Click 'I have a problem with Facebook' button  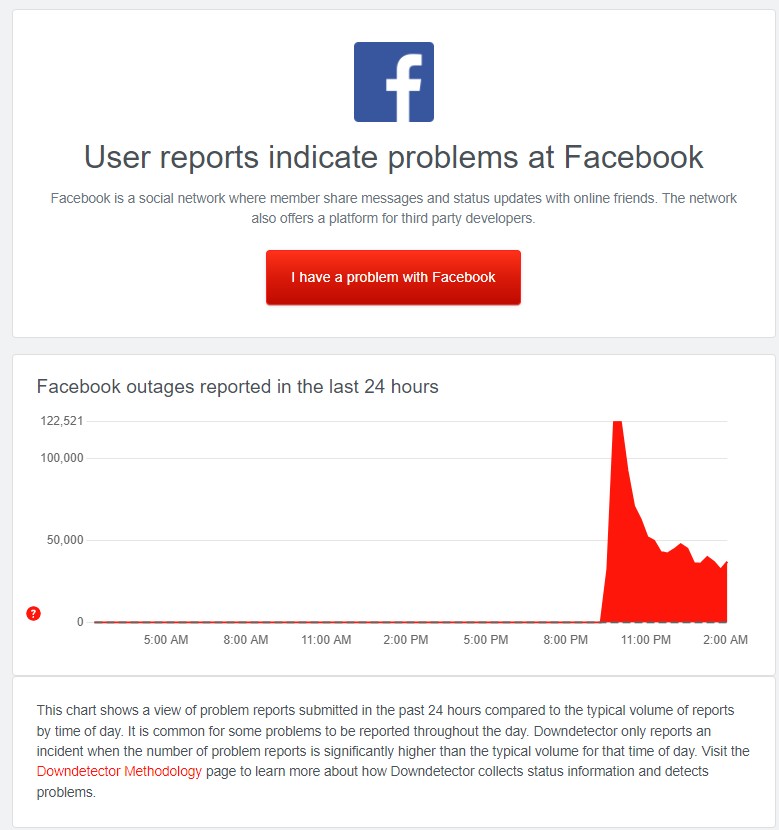point(393,277)
